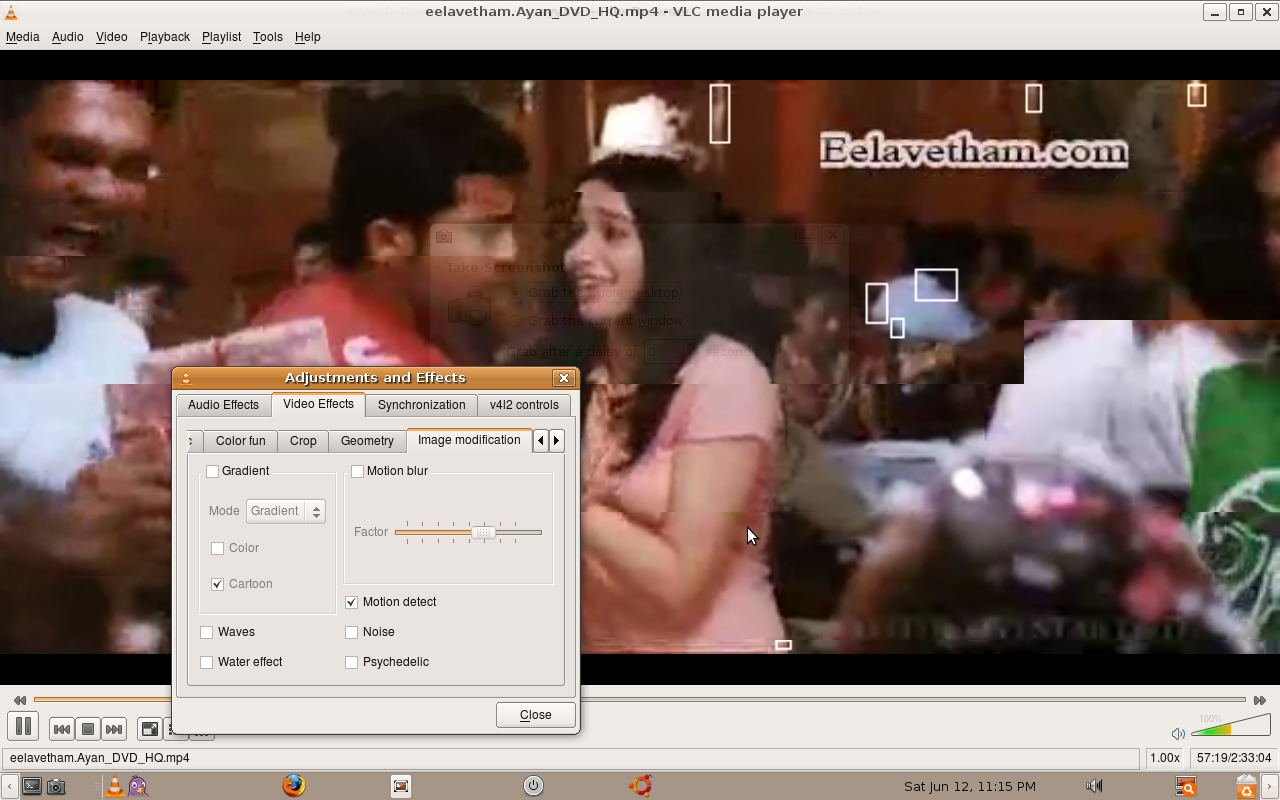
Task: Select the Crop sub-tab
Action: 303,441
